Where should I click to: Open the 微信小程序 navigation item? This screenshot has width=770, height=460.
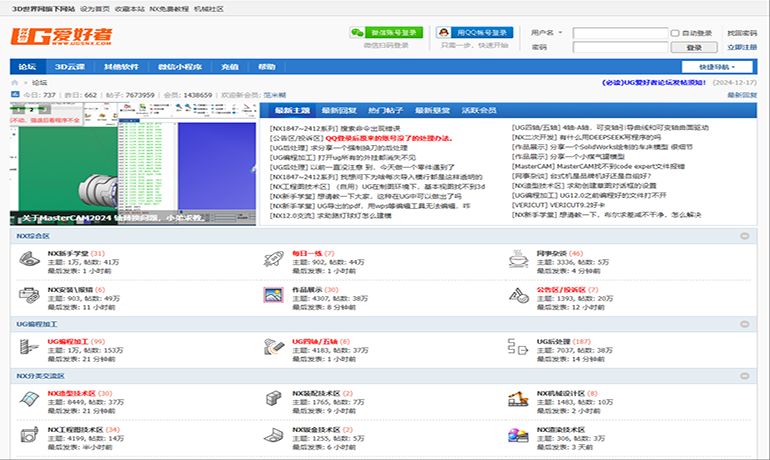click(180, 67)
